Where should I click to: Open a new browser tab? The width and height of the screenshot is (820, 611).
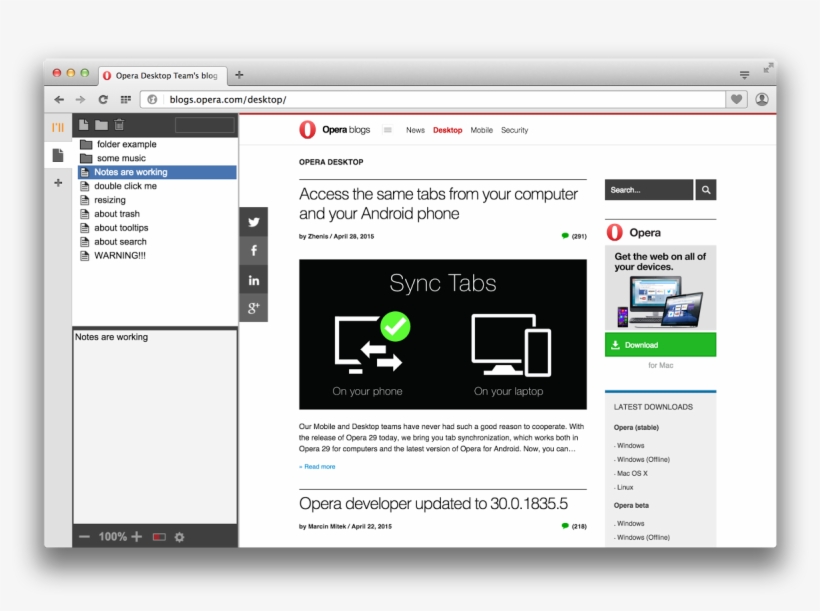(239, 75)
